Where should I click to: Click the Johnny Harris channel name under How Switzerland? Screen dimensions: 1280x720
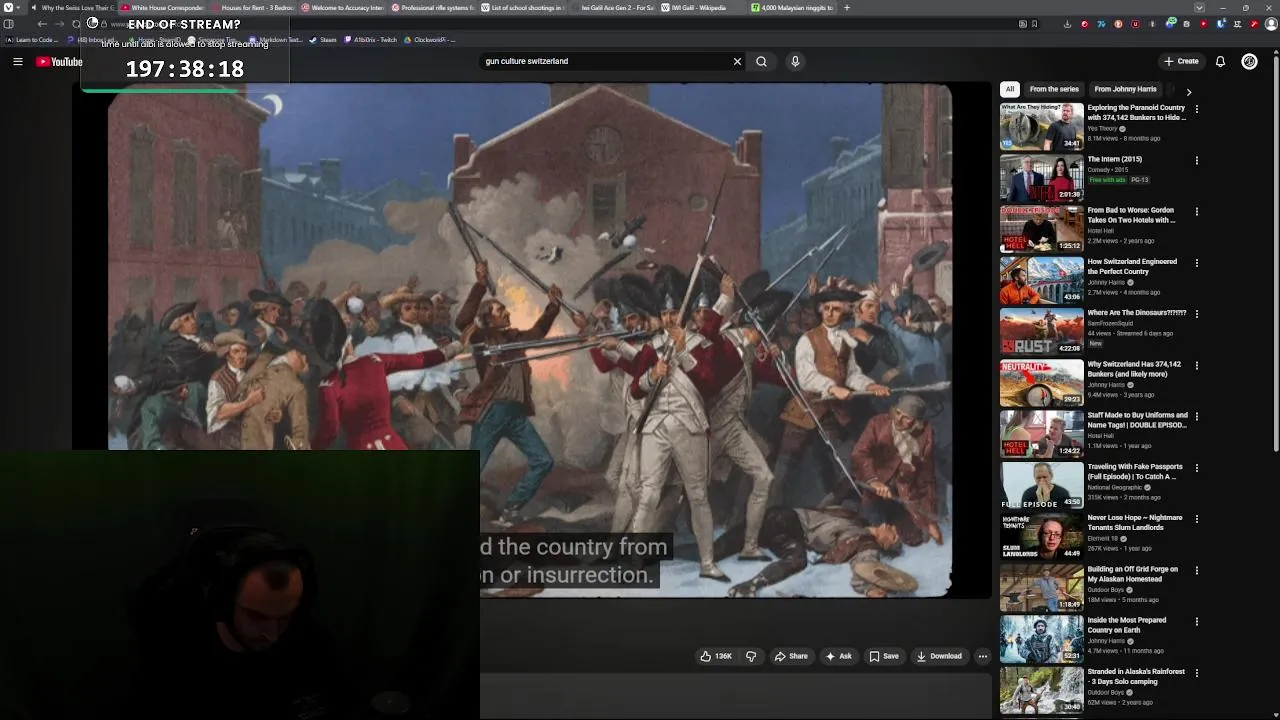(1106, 282)
